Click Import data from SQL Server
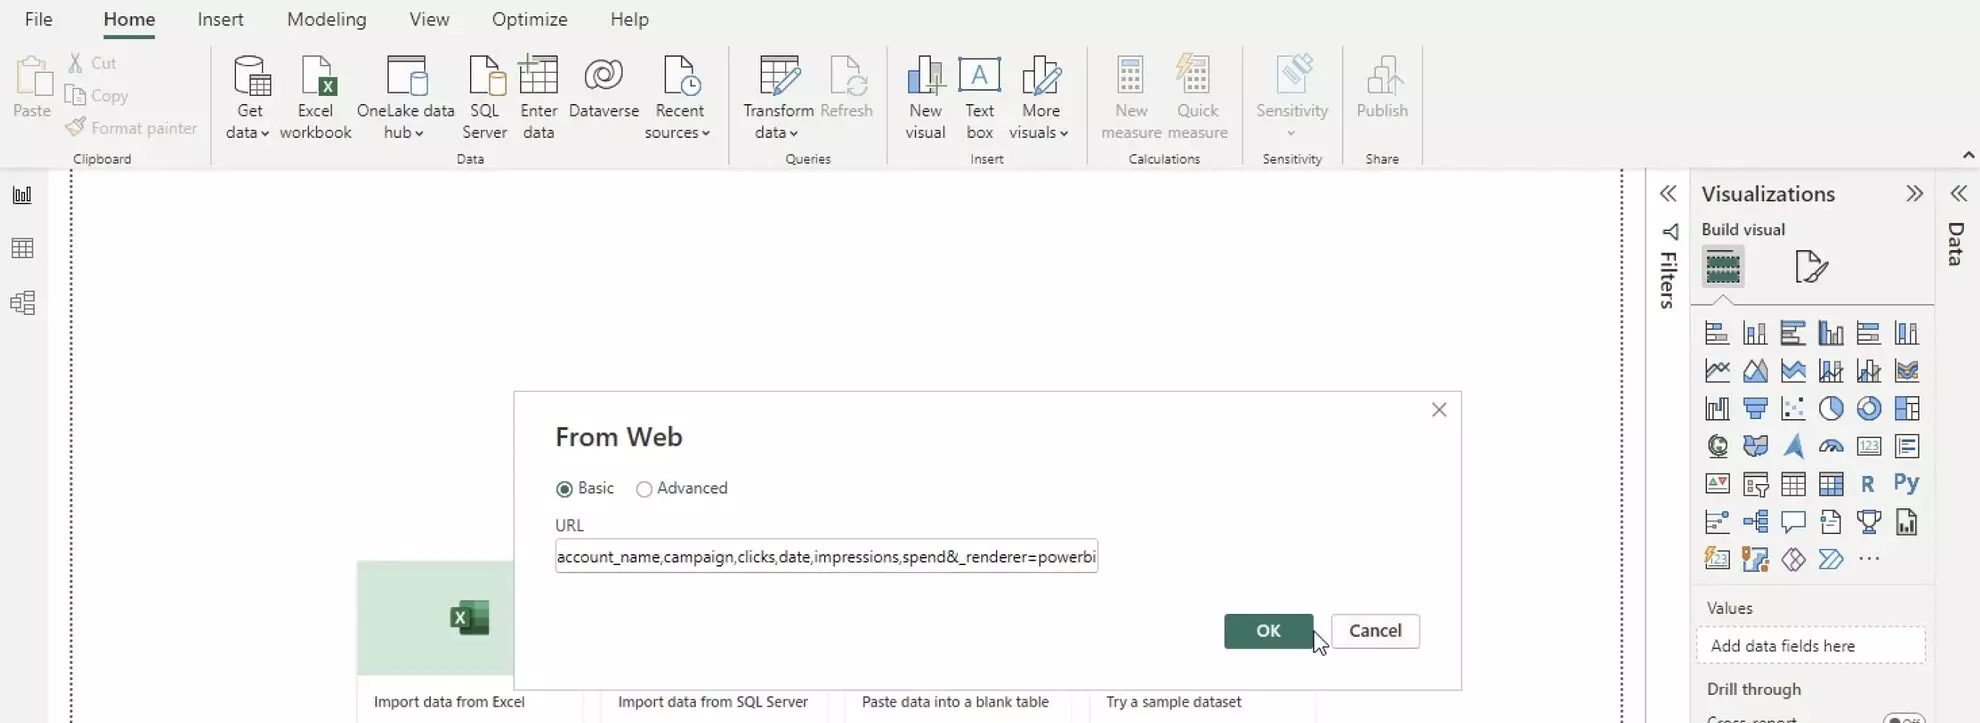 (712, 702)
